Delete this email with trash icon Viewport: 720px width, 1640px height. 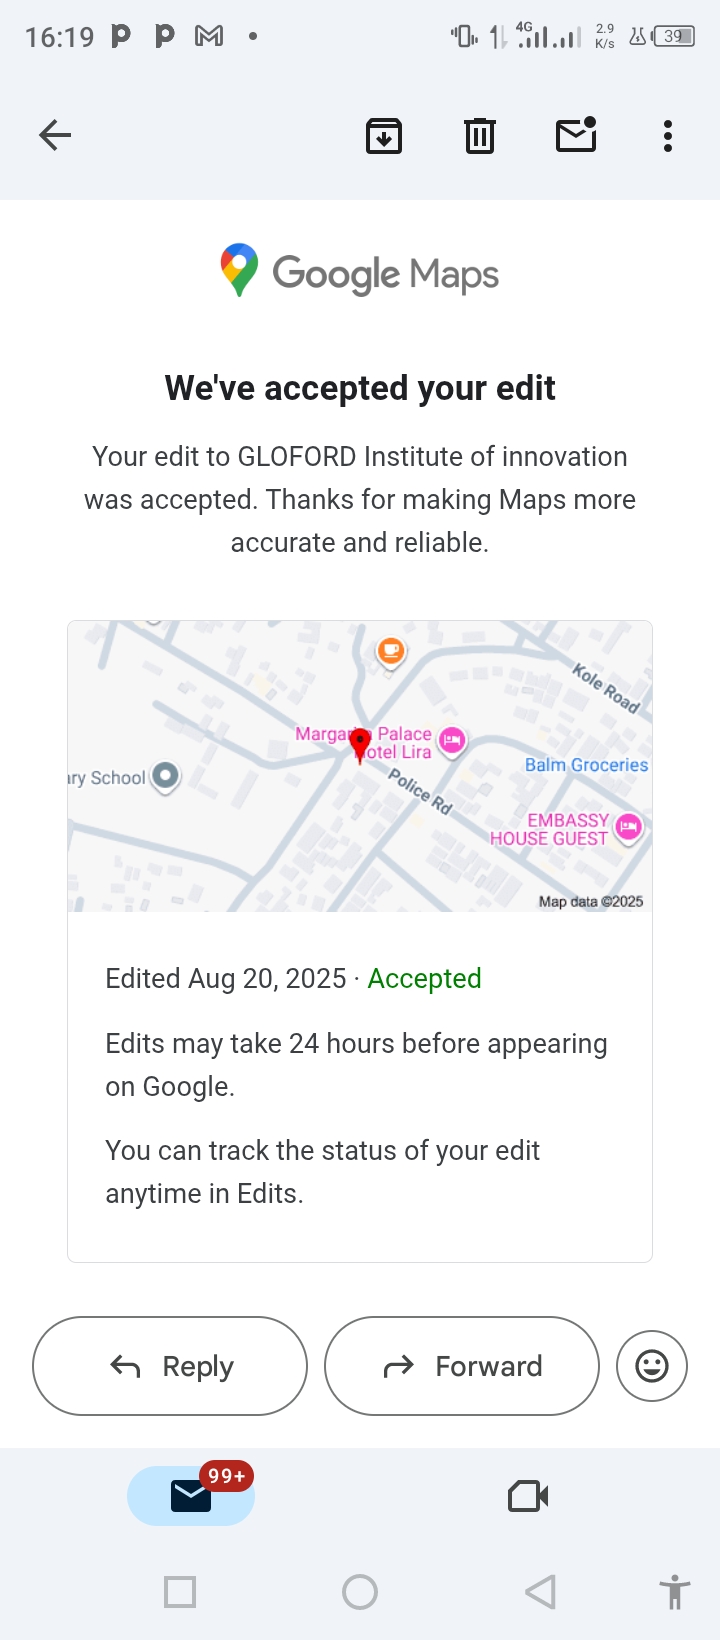(x=480, y=136)
